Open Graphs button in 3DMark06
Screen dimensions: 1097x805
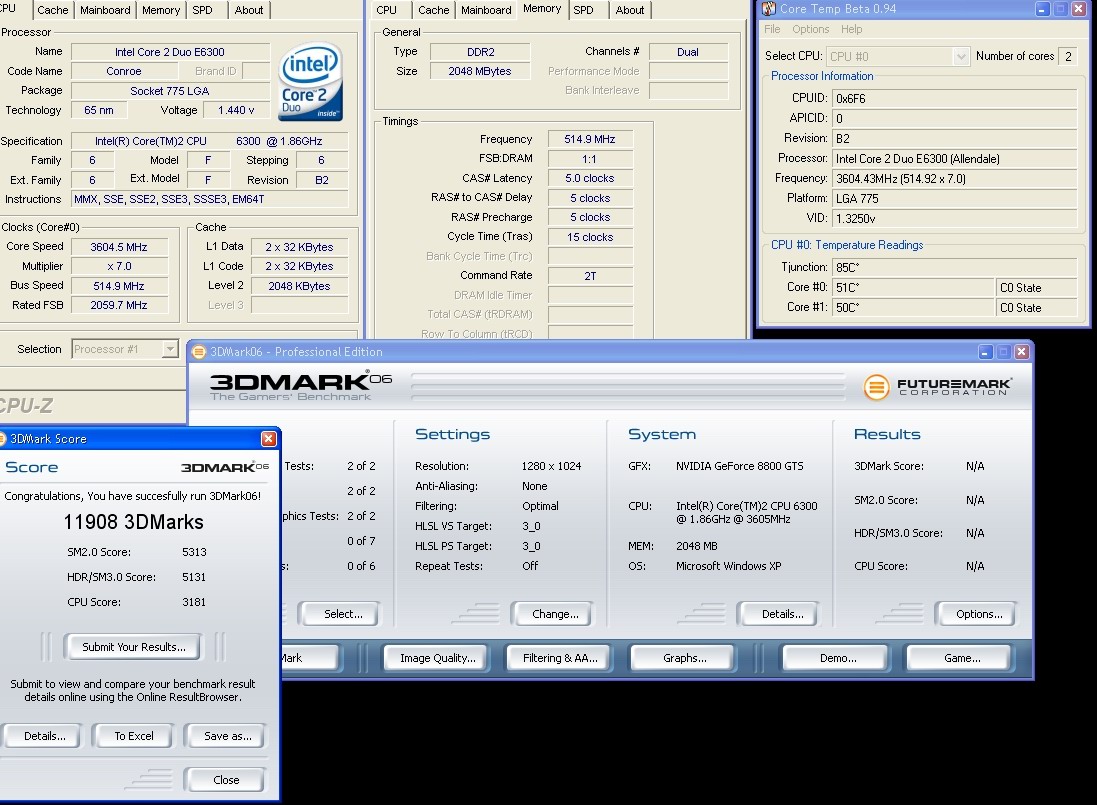click(x=684, y=658)
